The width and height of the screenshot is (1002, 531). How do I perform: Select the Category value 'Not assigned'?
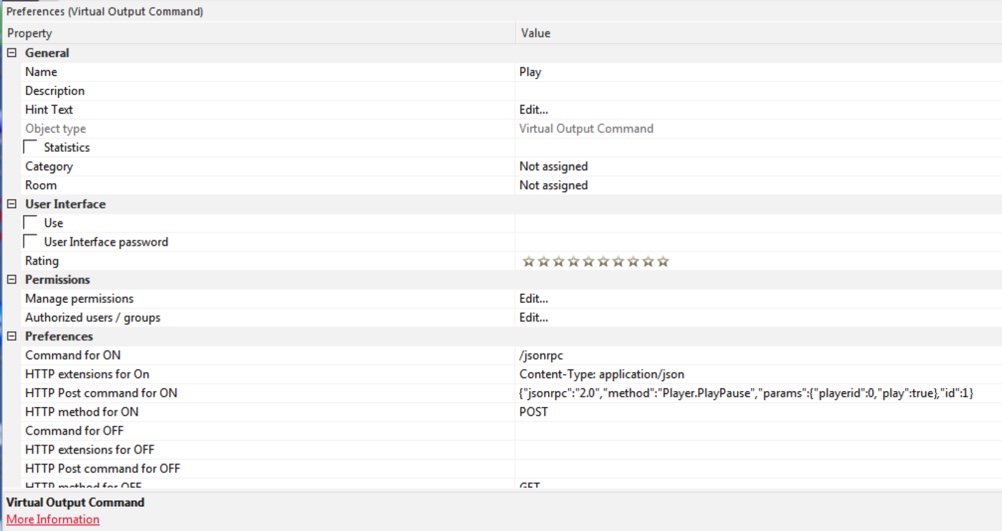tap(553, 167)
